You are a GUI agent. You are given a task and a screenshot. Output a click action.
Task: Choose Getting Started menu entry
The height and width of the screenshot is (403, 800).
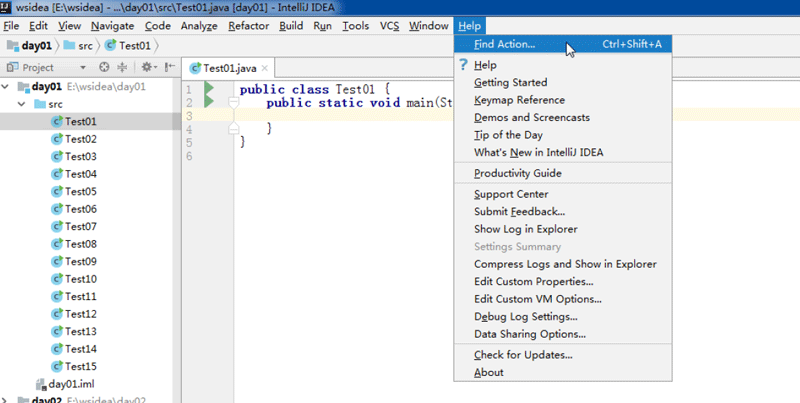point(563,82)
